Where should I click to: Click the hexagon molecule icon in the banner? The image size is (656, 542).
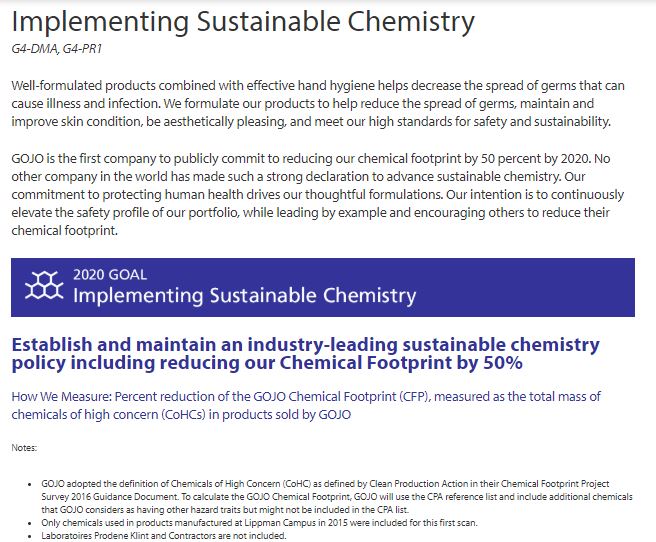click(x=39, y=284)
